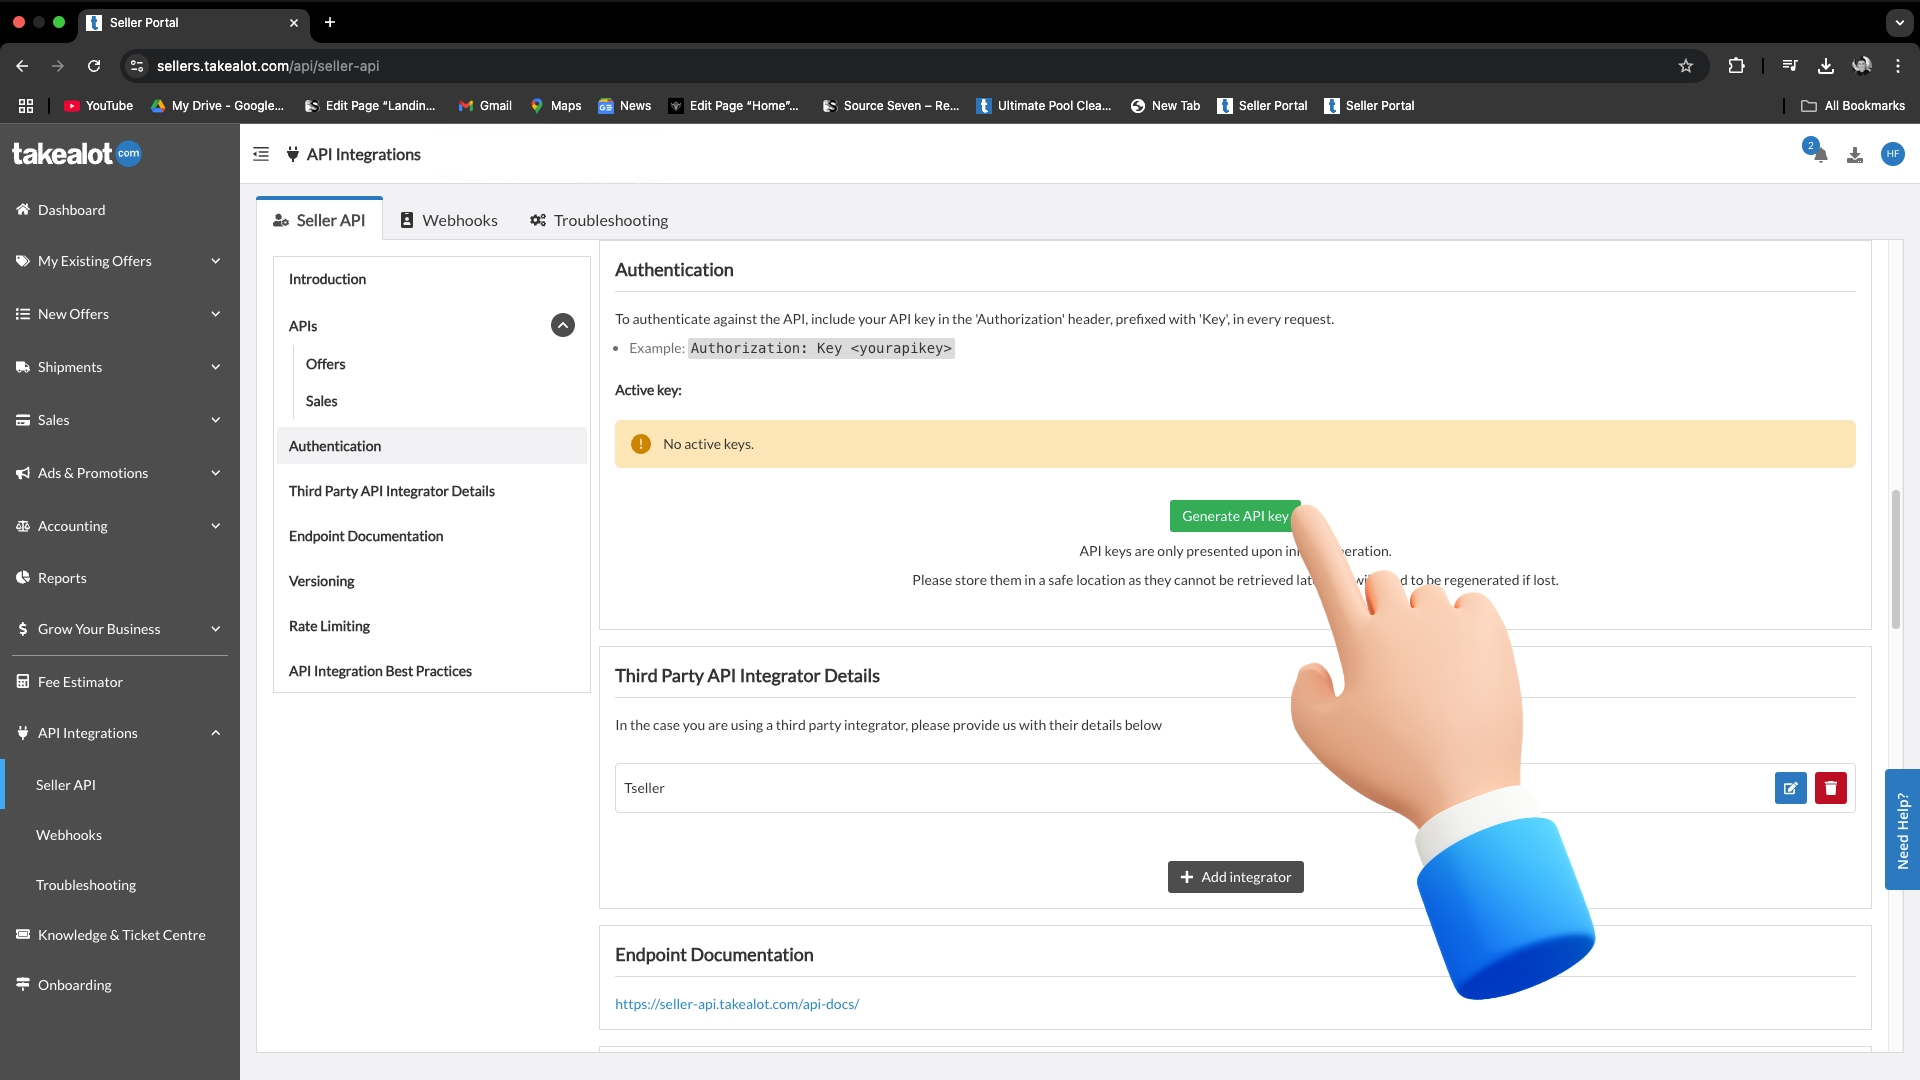
Task: Open Fee Estimator from the sidebar
Action: [x=80, y=681]
